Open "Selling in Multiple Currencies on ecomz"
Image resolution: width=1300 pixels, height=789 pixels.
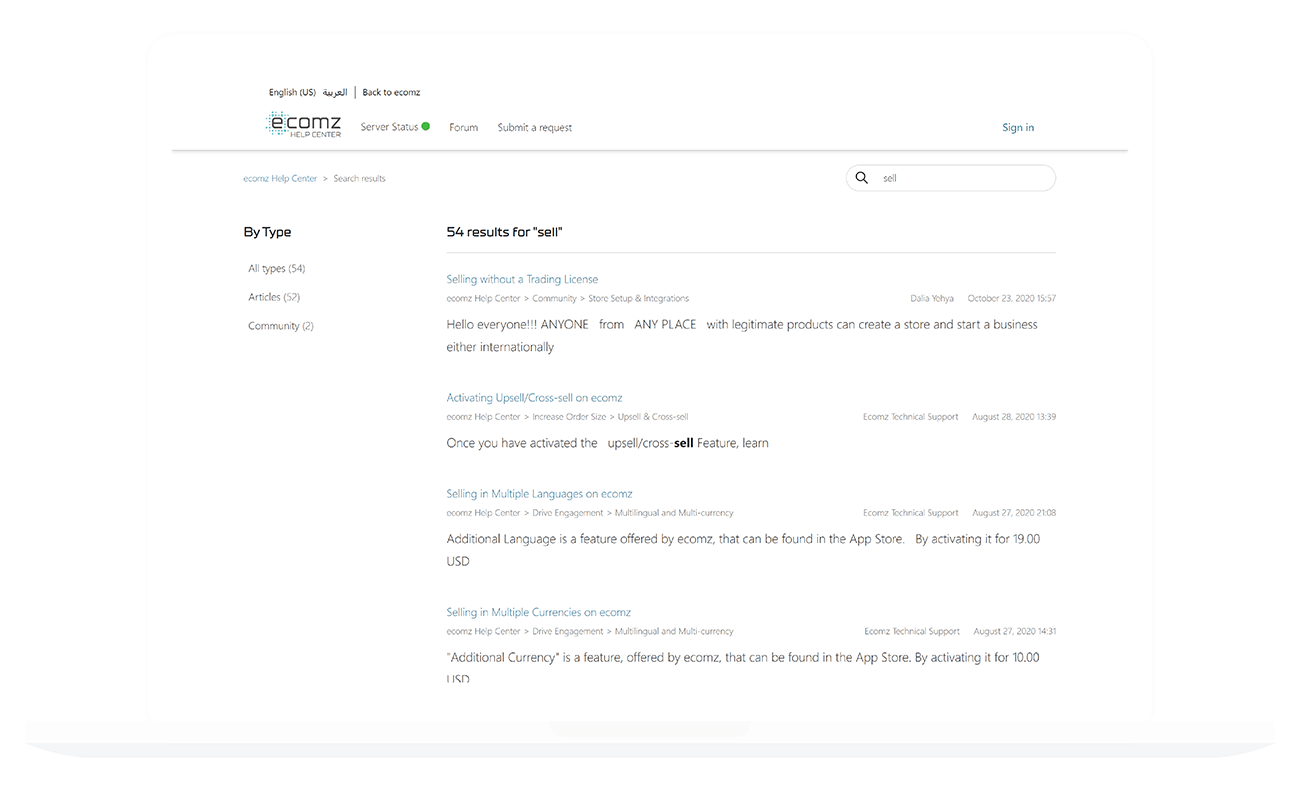[538, 612]
